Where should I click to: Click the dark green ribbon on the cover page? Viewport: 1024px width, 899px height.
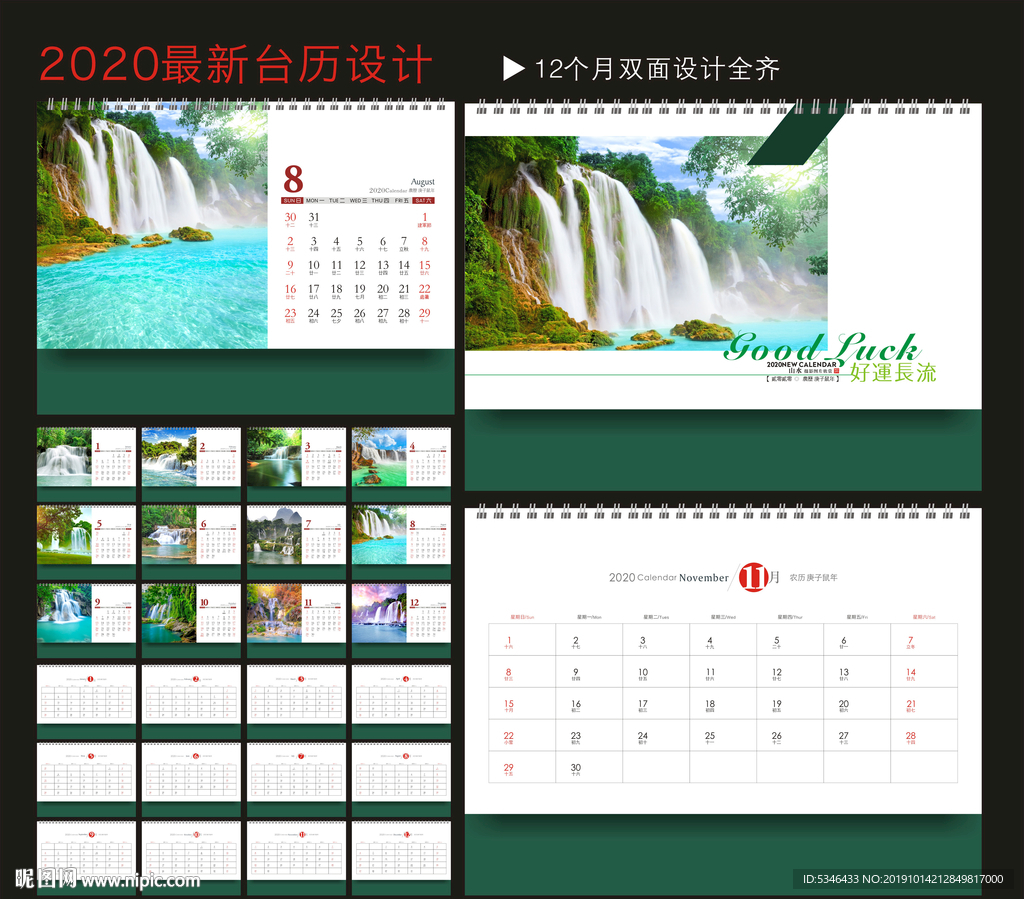(786, 135)
